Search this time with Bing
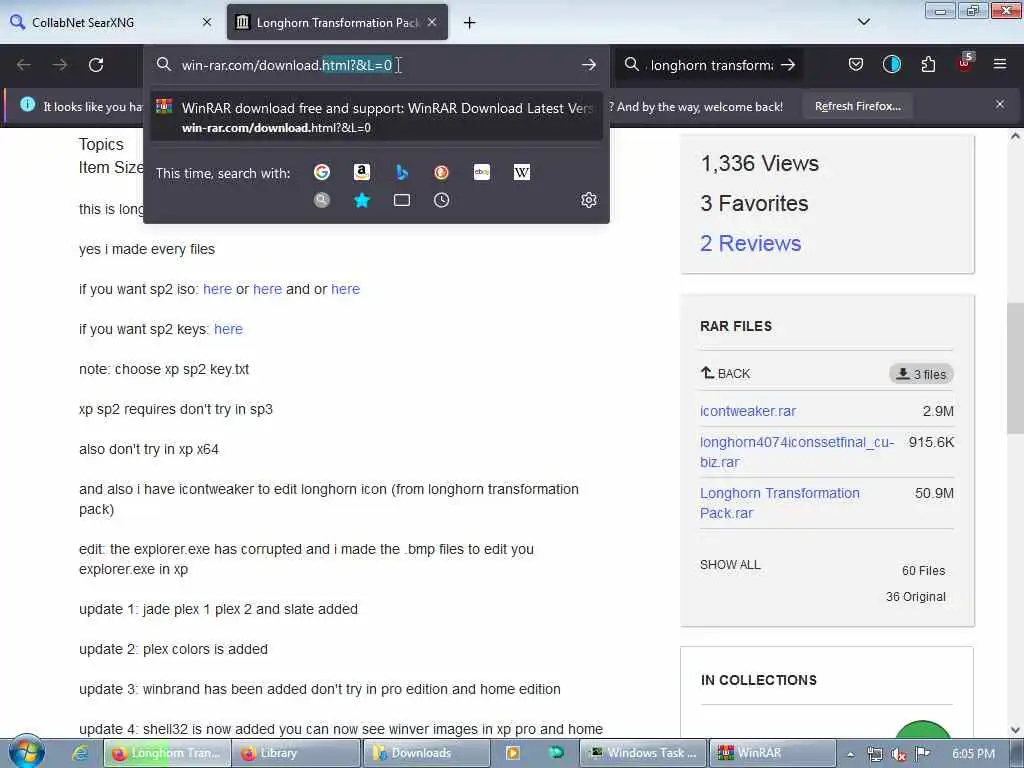The image size is (1024, 768). coord(402,172)
